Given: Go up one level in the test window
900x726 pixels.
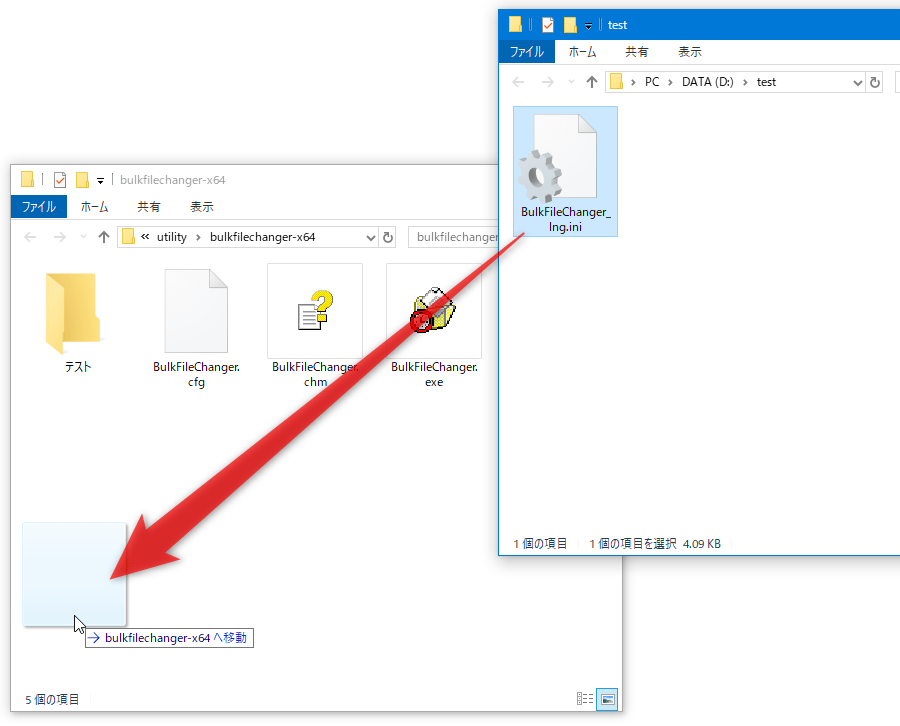Looking at the screenshot, I should click(x=592, y=82).
